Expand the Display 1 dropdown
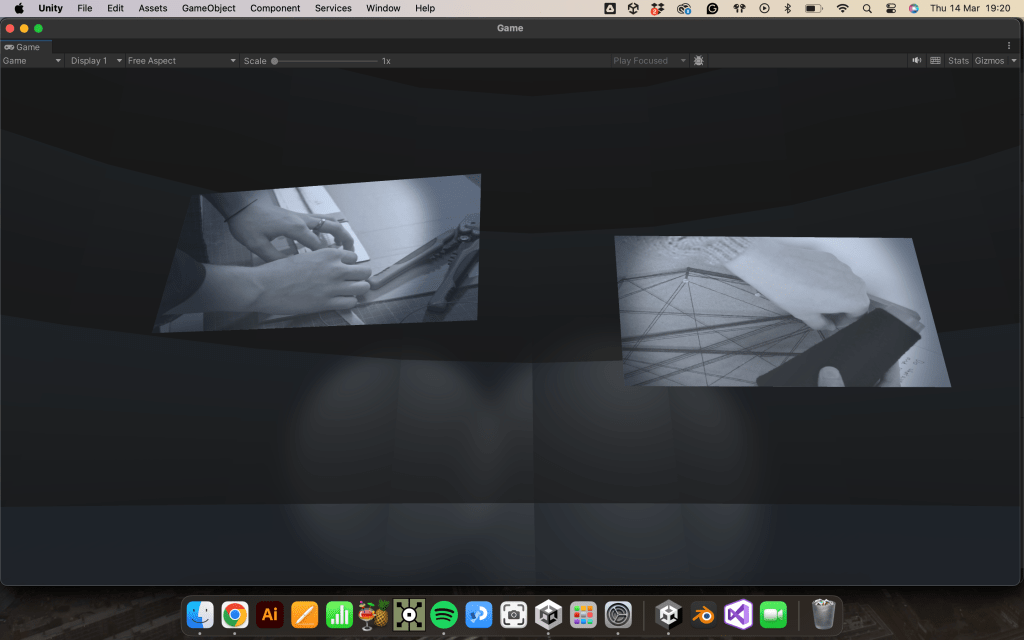Image resolution: width=1024 pixels, height=640 pixels. 96,61
